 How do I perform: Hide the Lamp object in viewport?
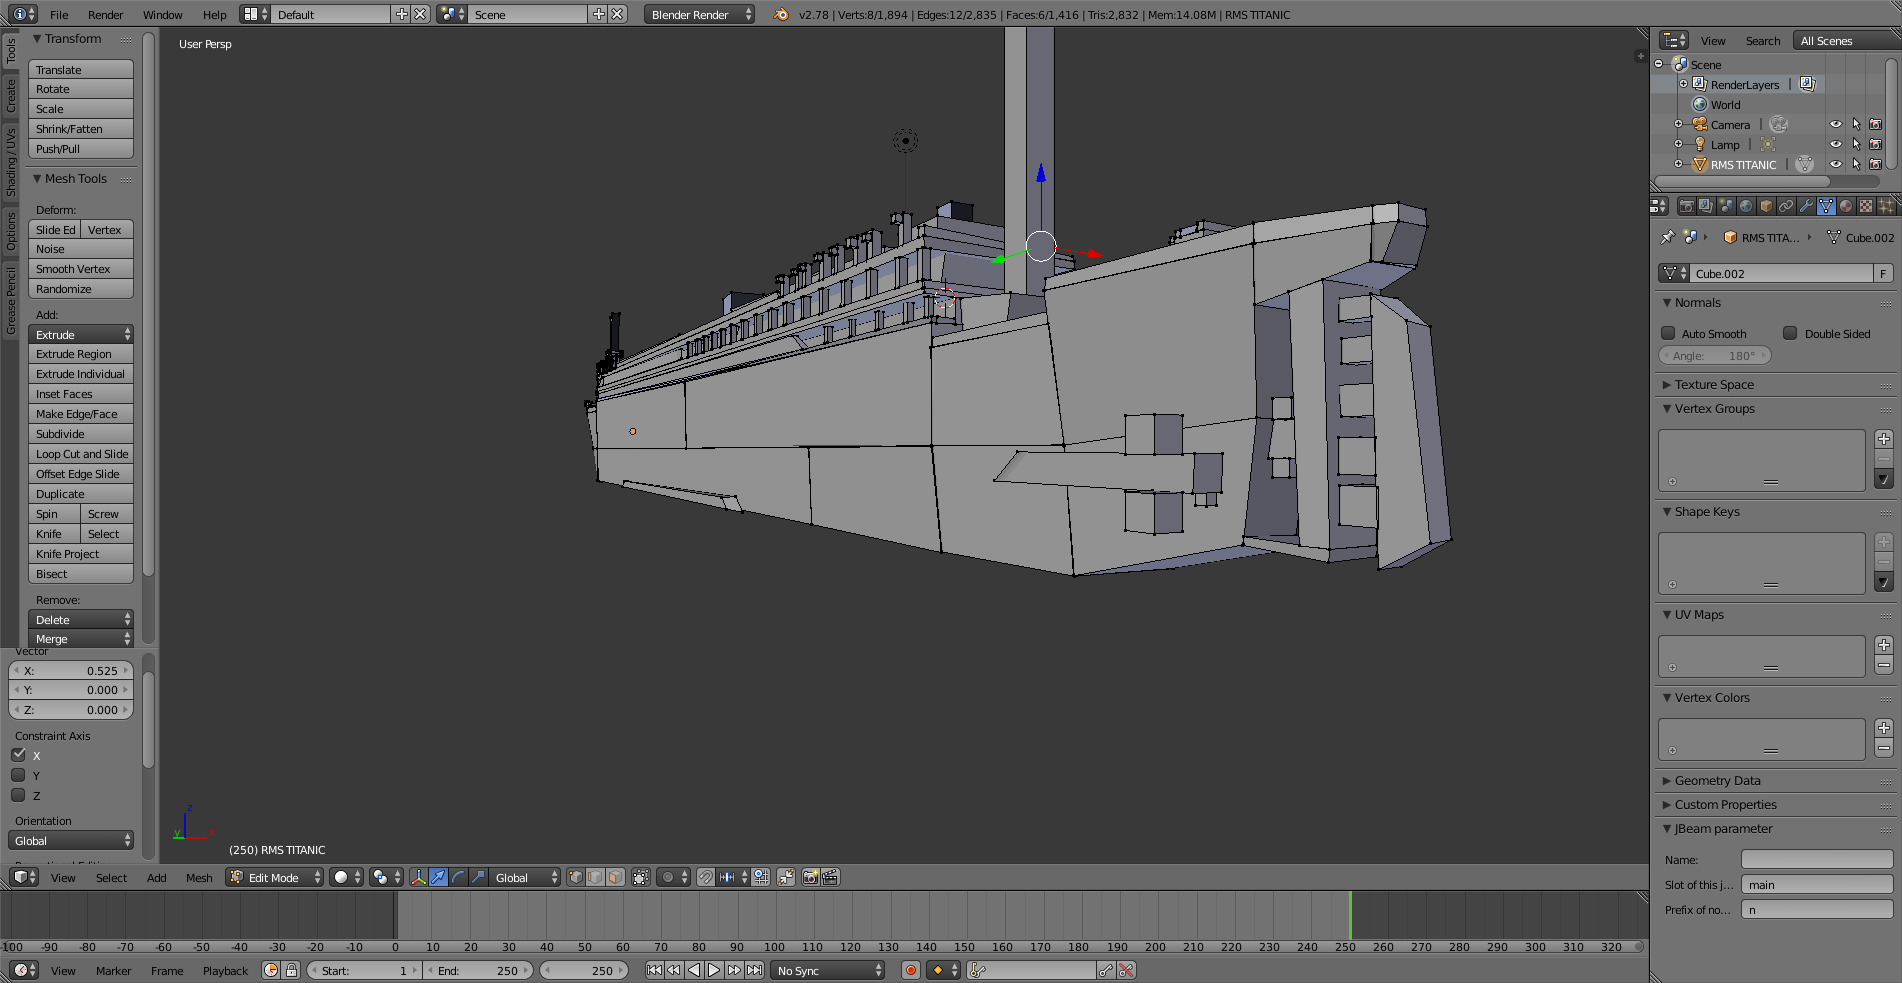pos(1835,144)
